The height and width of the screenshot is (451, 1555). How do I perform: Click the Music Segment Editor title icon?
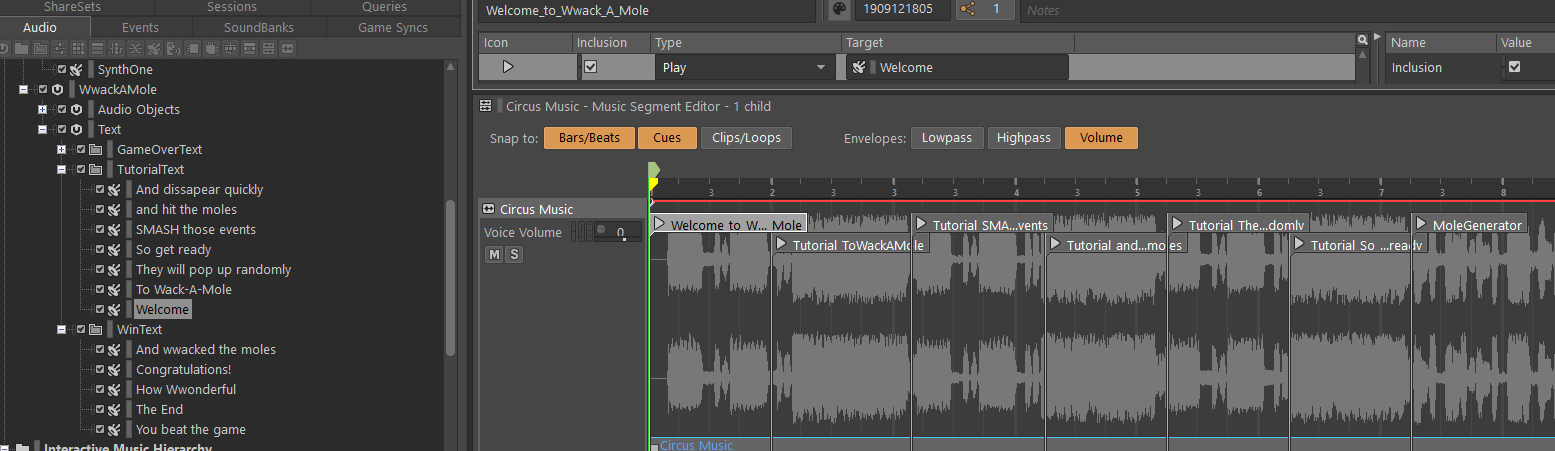485,106
